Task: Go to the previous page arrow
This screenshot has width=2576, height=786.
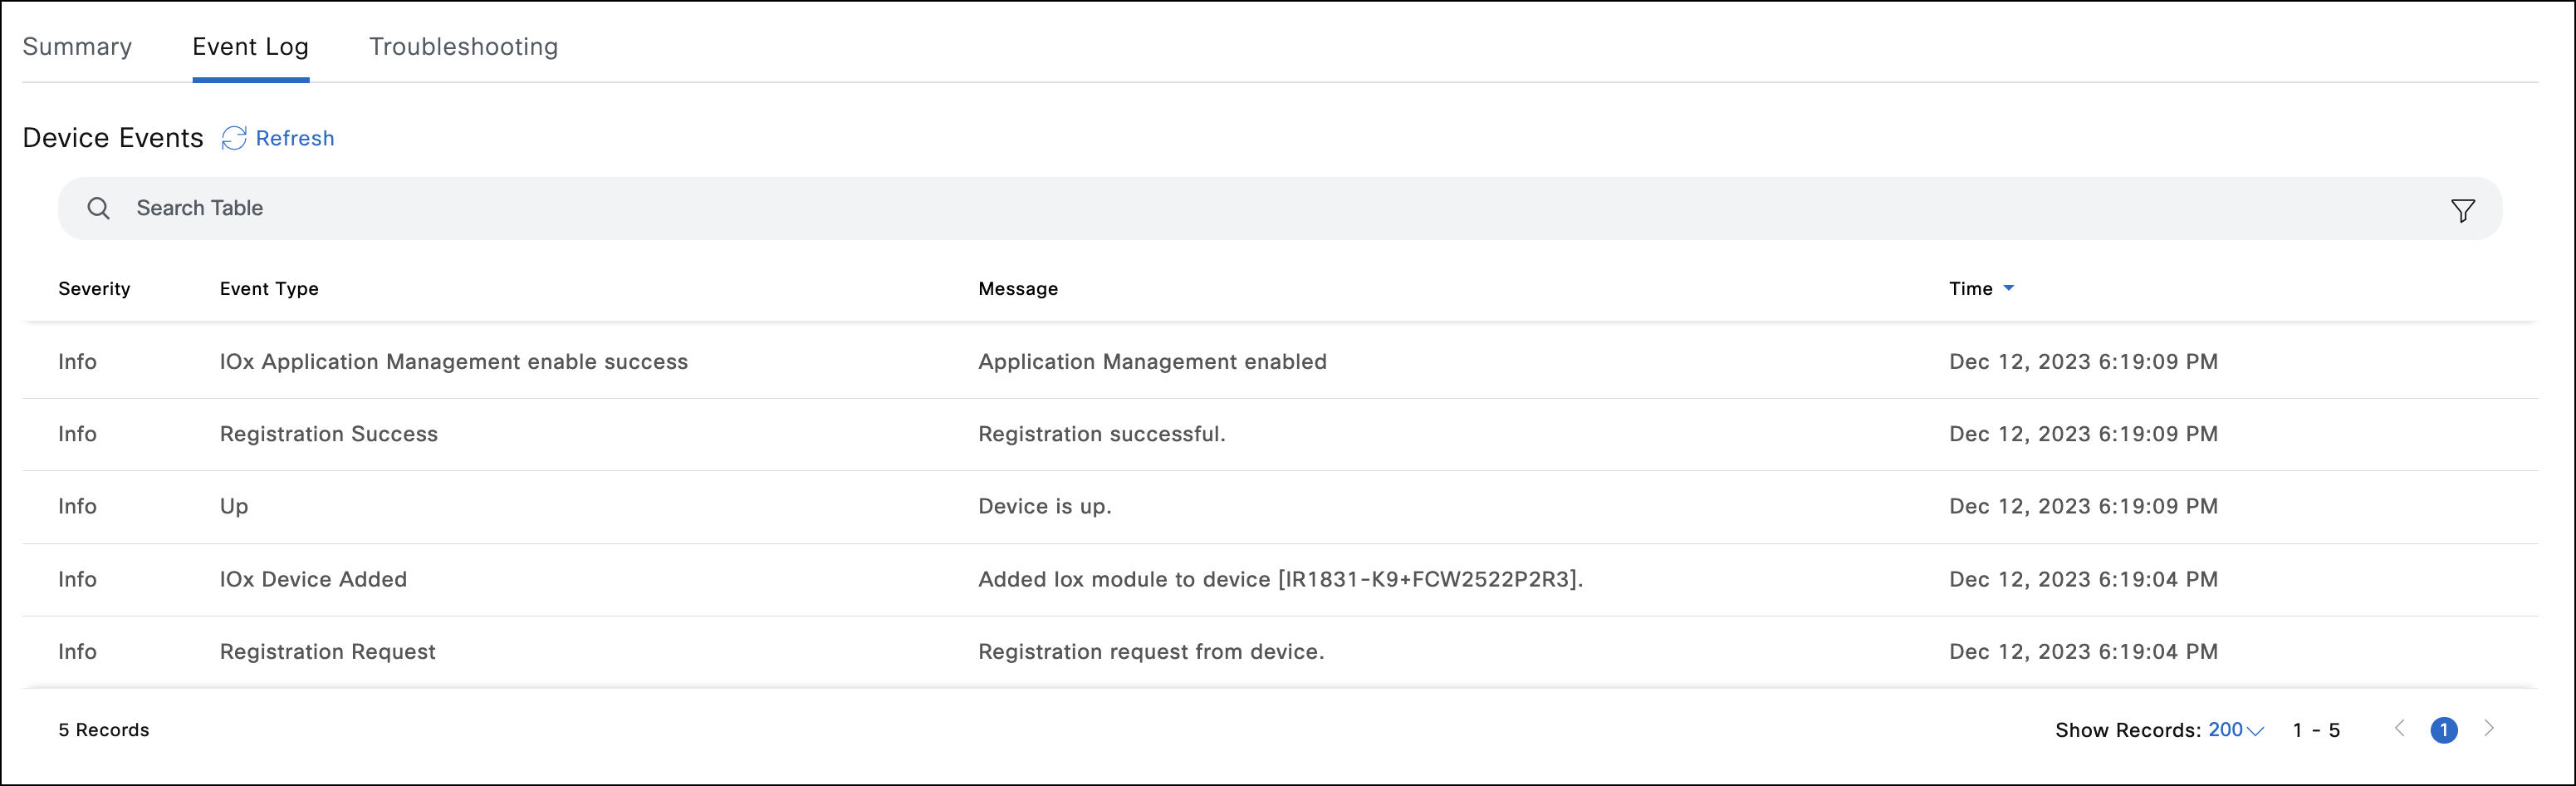Action: (x=2399, y=728)
